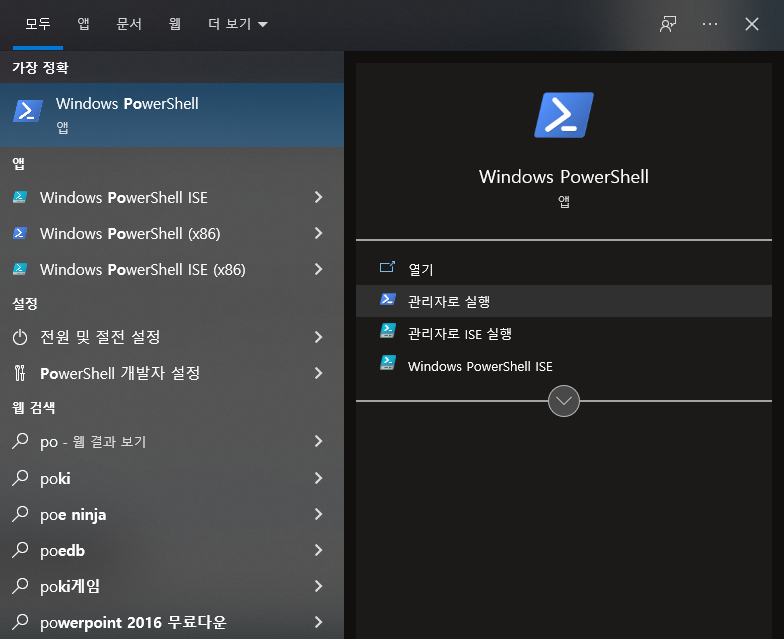This screenshot has height=639, width=784.
Task: Click the Windows PowerShell ISE app icon
Action: click(20, 197)
